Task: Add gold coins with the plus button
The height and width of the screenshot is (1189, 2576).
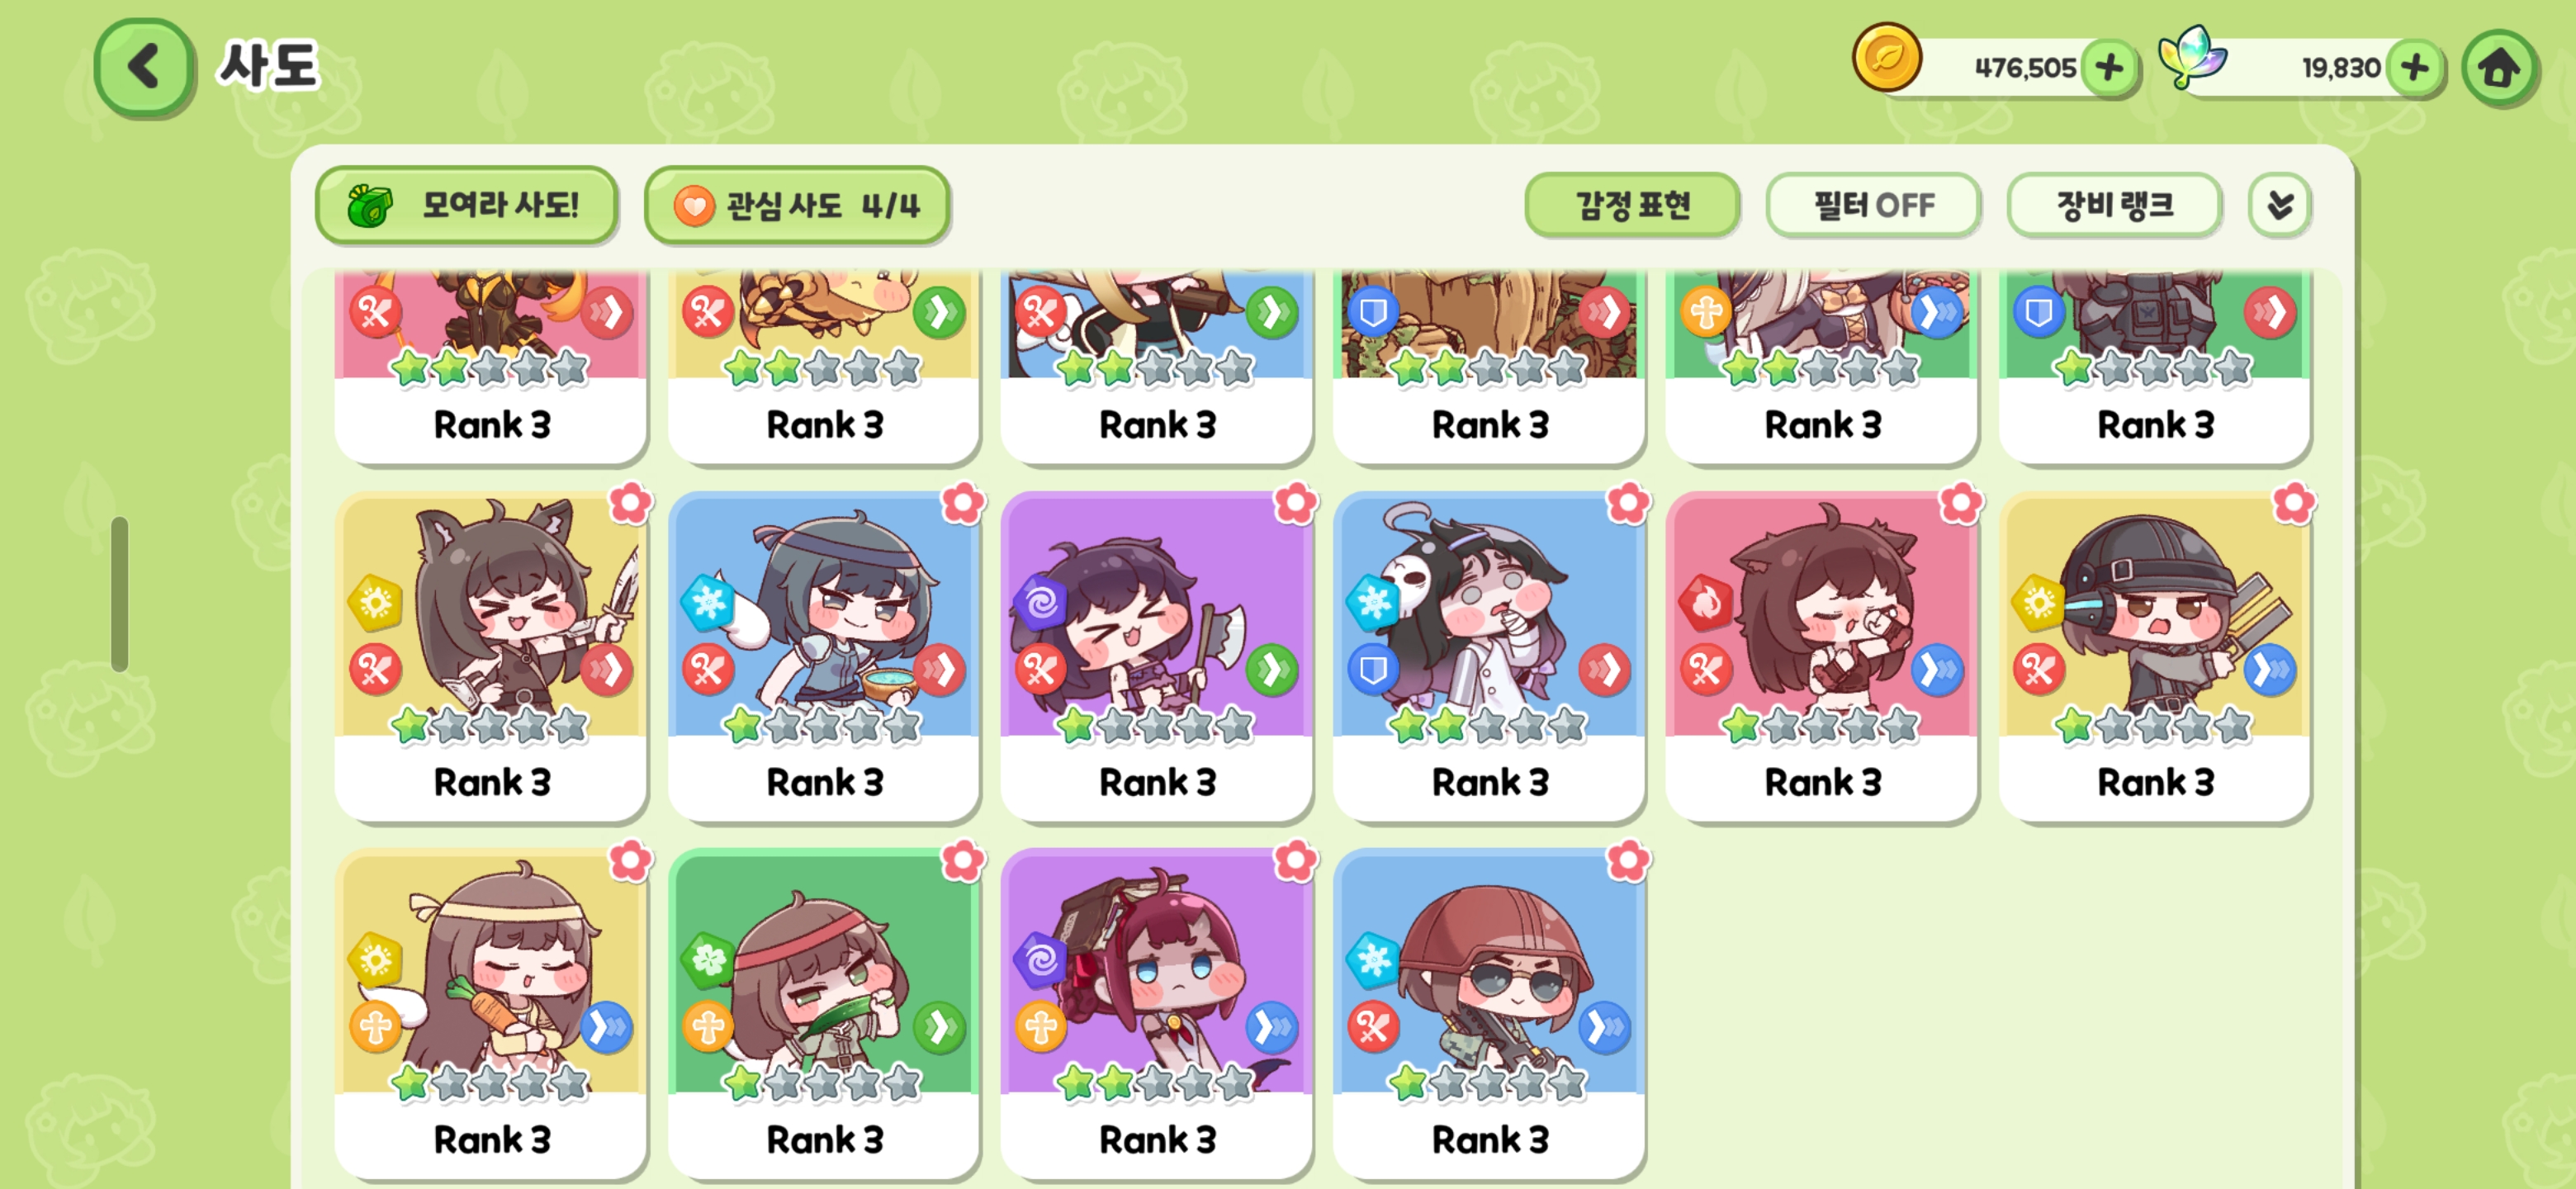Action: click(x=2110, y=68)
